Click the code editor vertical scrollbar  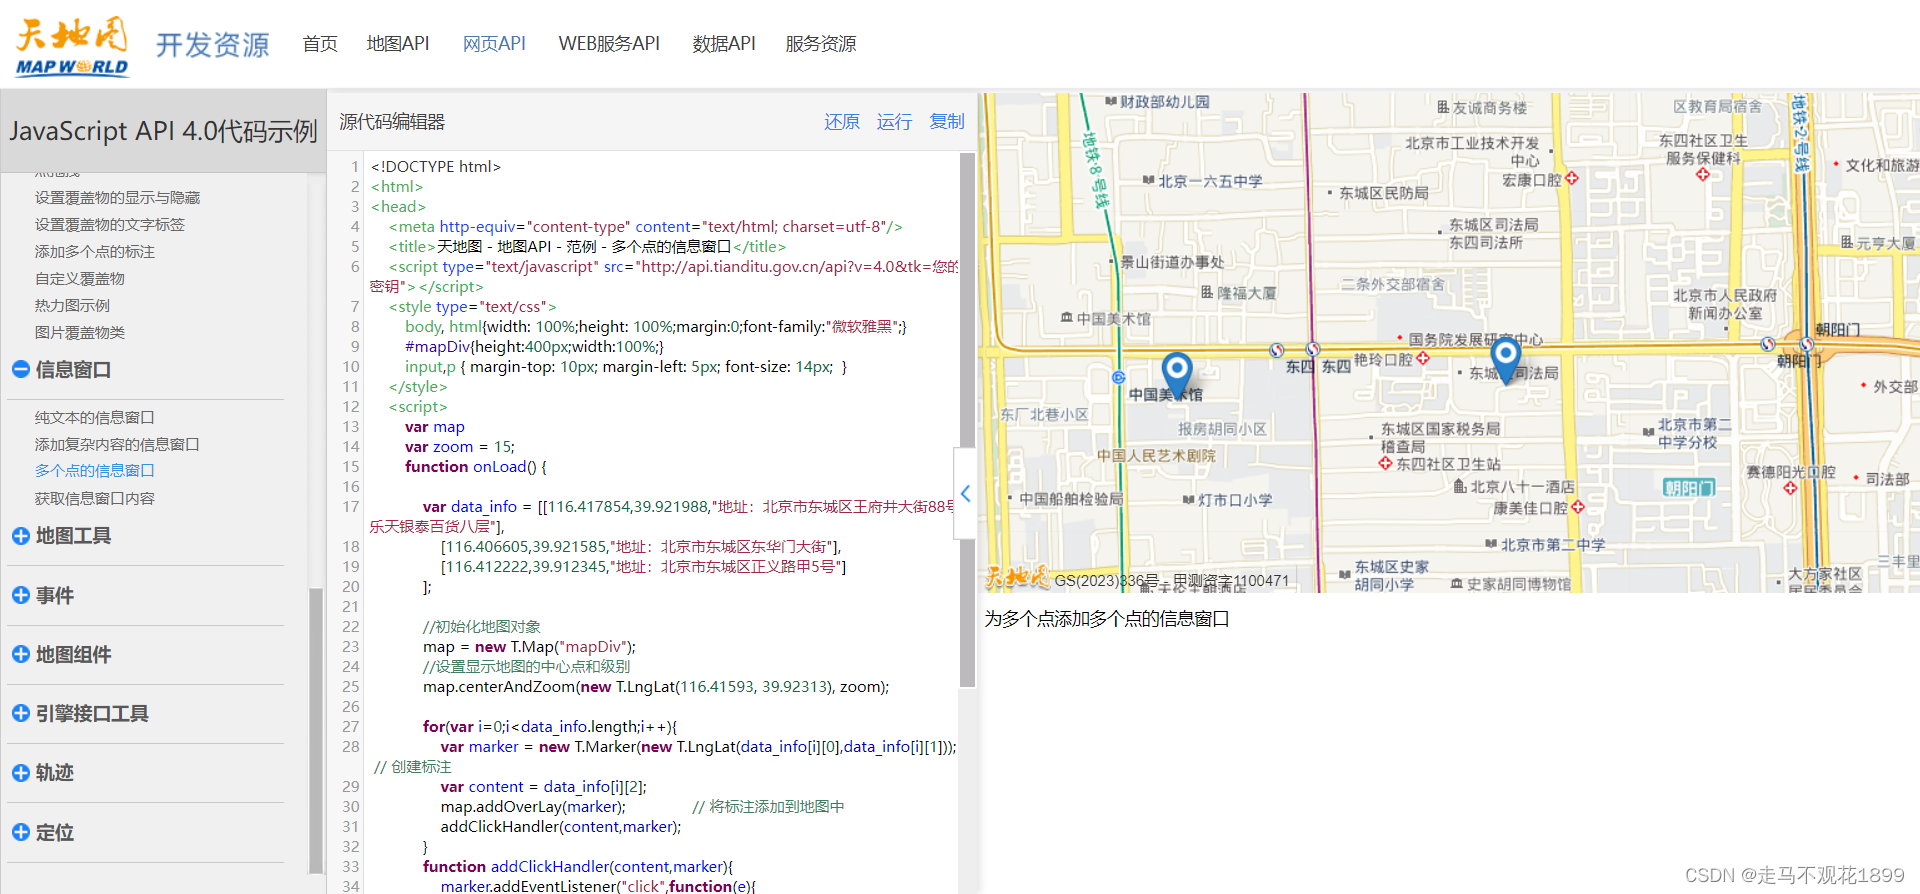click(x=967, y=420)
